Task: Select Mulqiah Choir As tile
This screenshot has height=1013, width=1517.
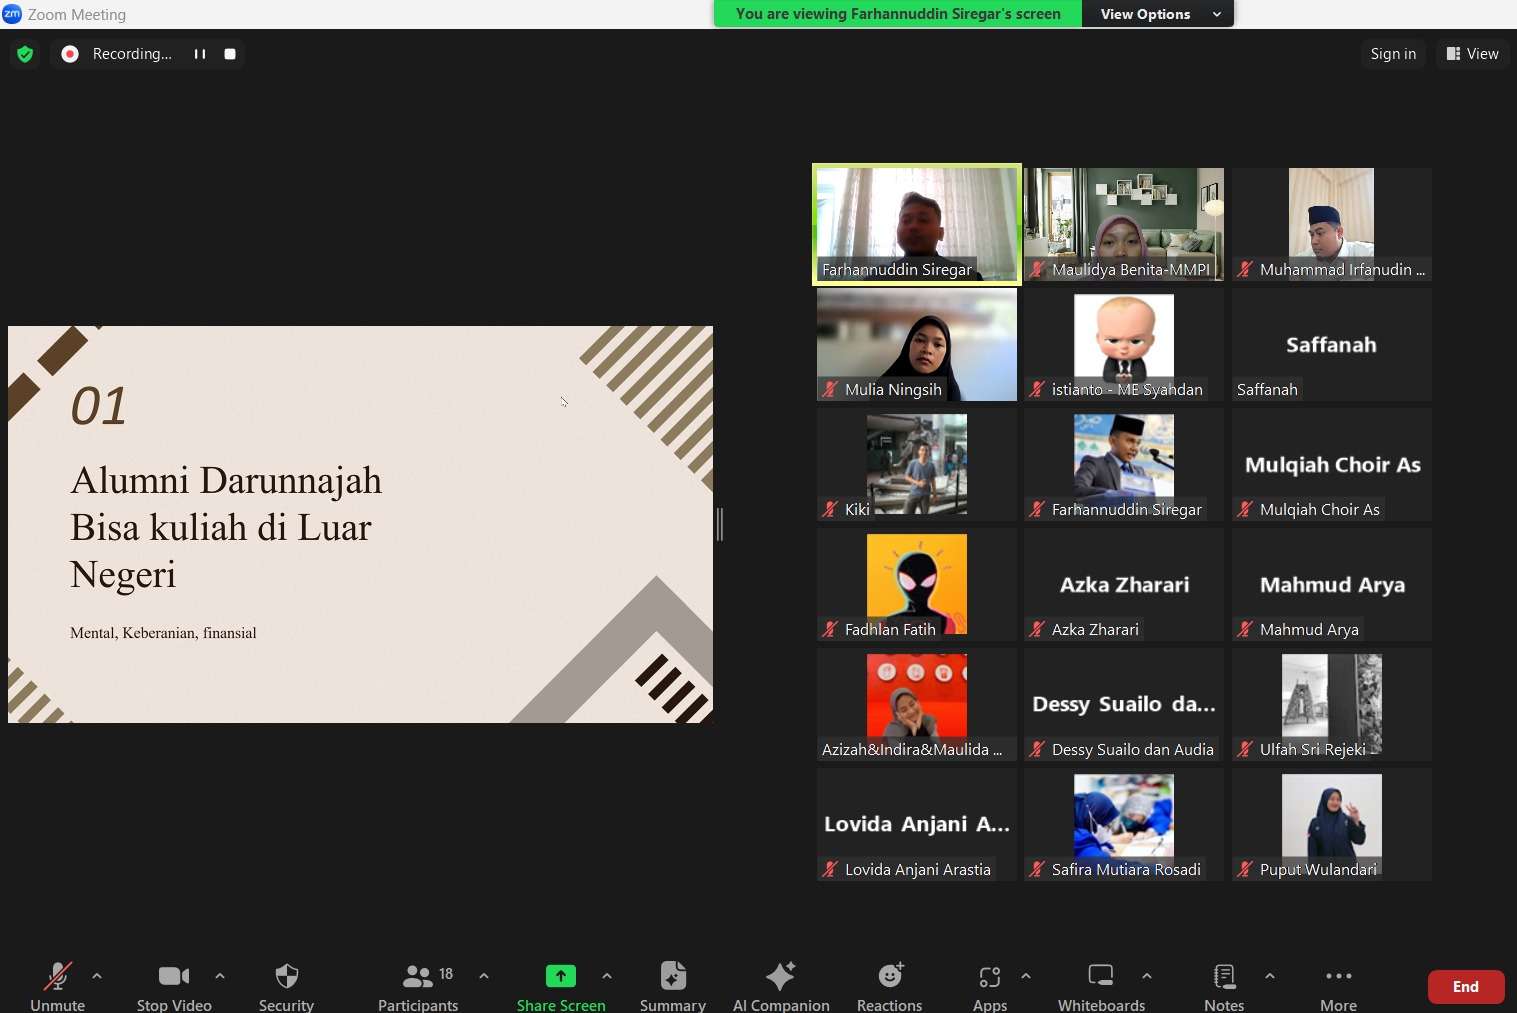Action: pyautogui.click(x=1332, y=464)
